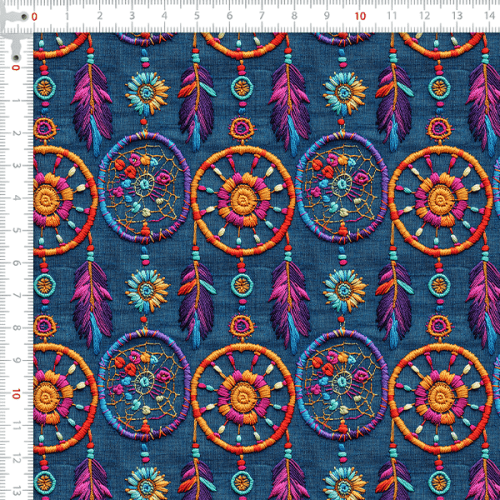
Task: Select the 9 mark on the top ruler
Action: point(327,16)
